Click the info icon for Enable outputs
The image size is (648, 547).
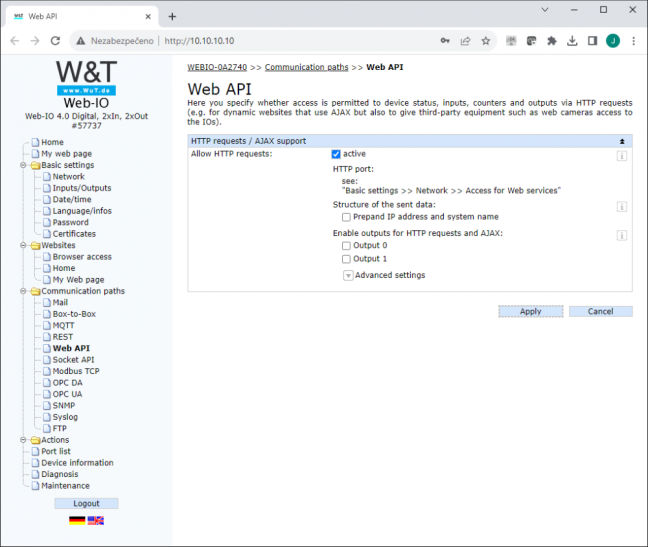[622, 235]
